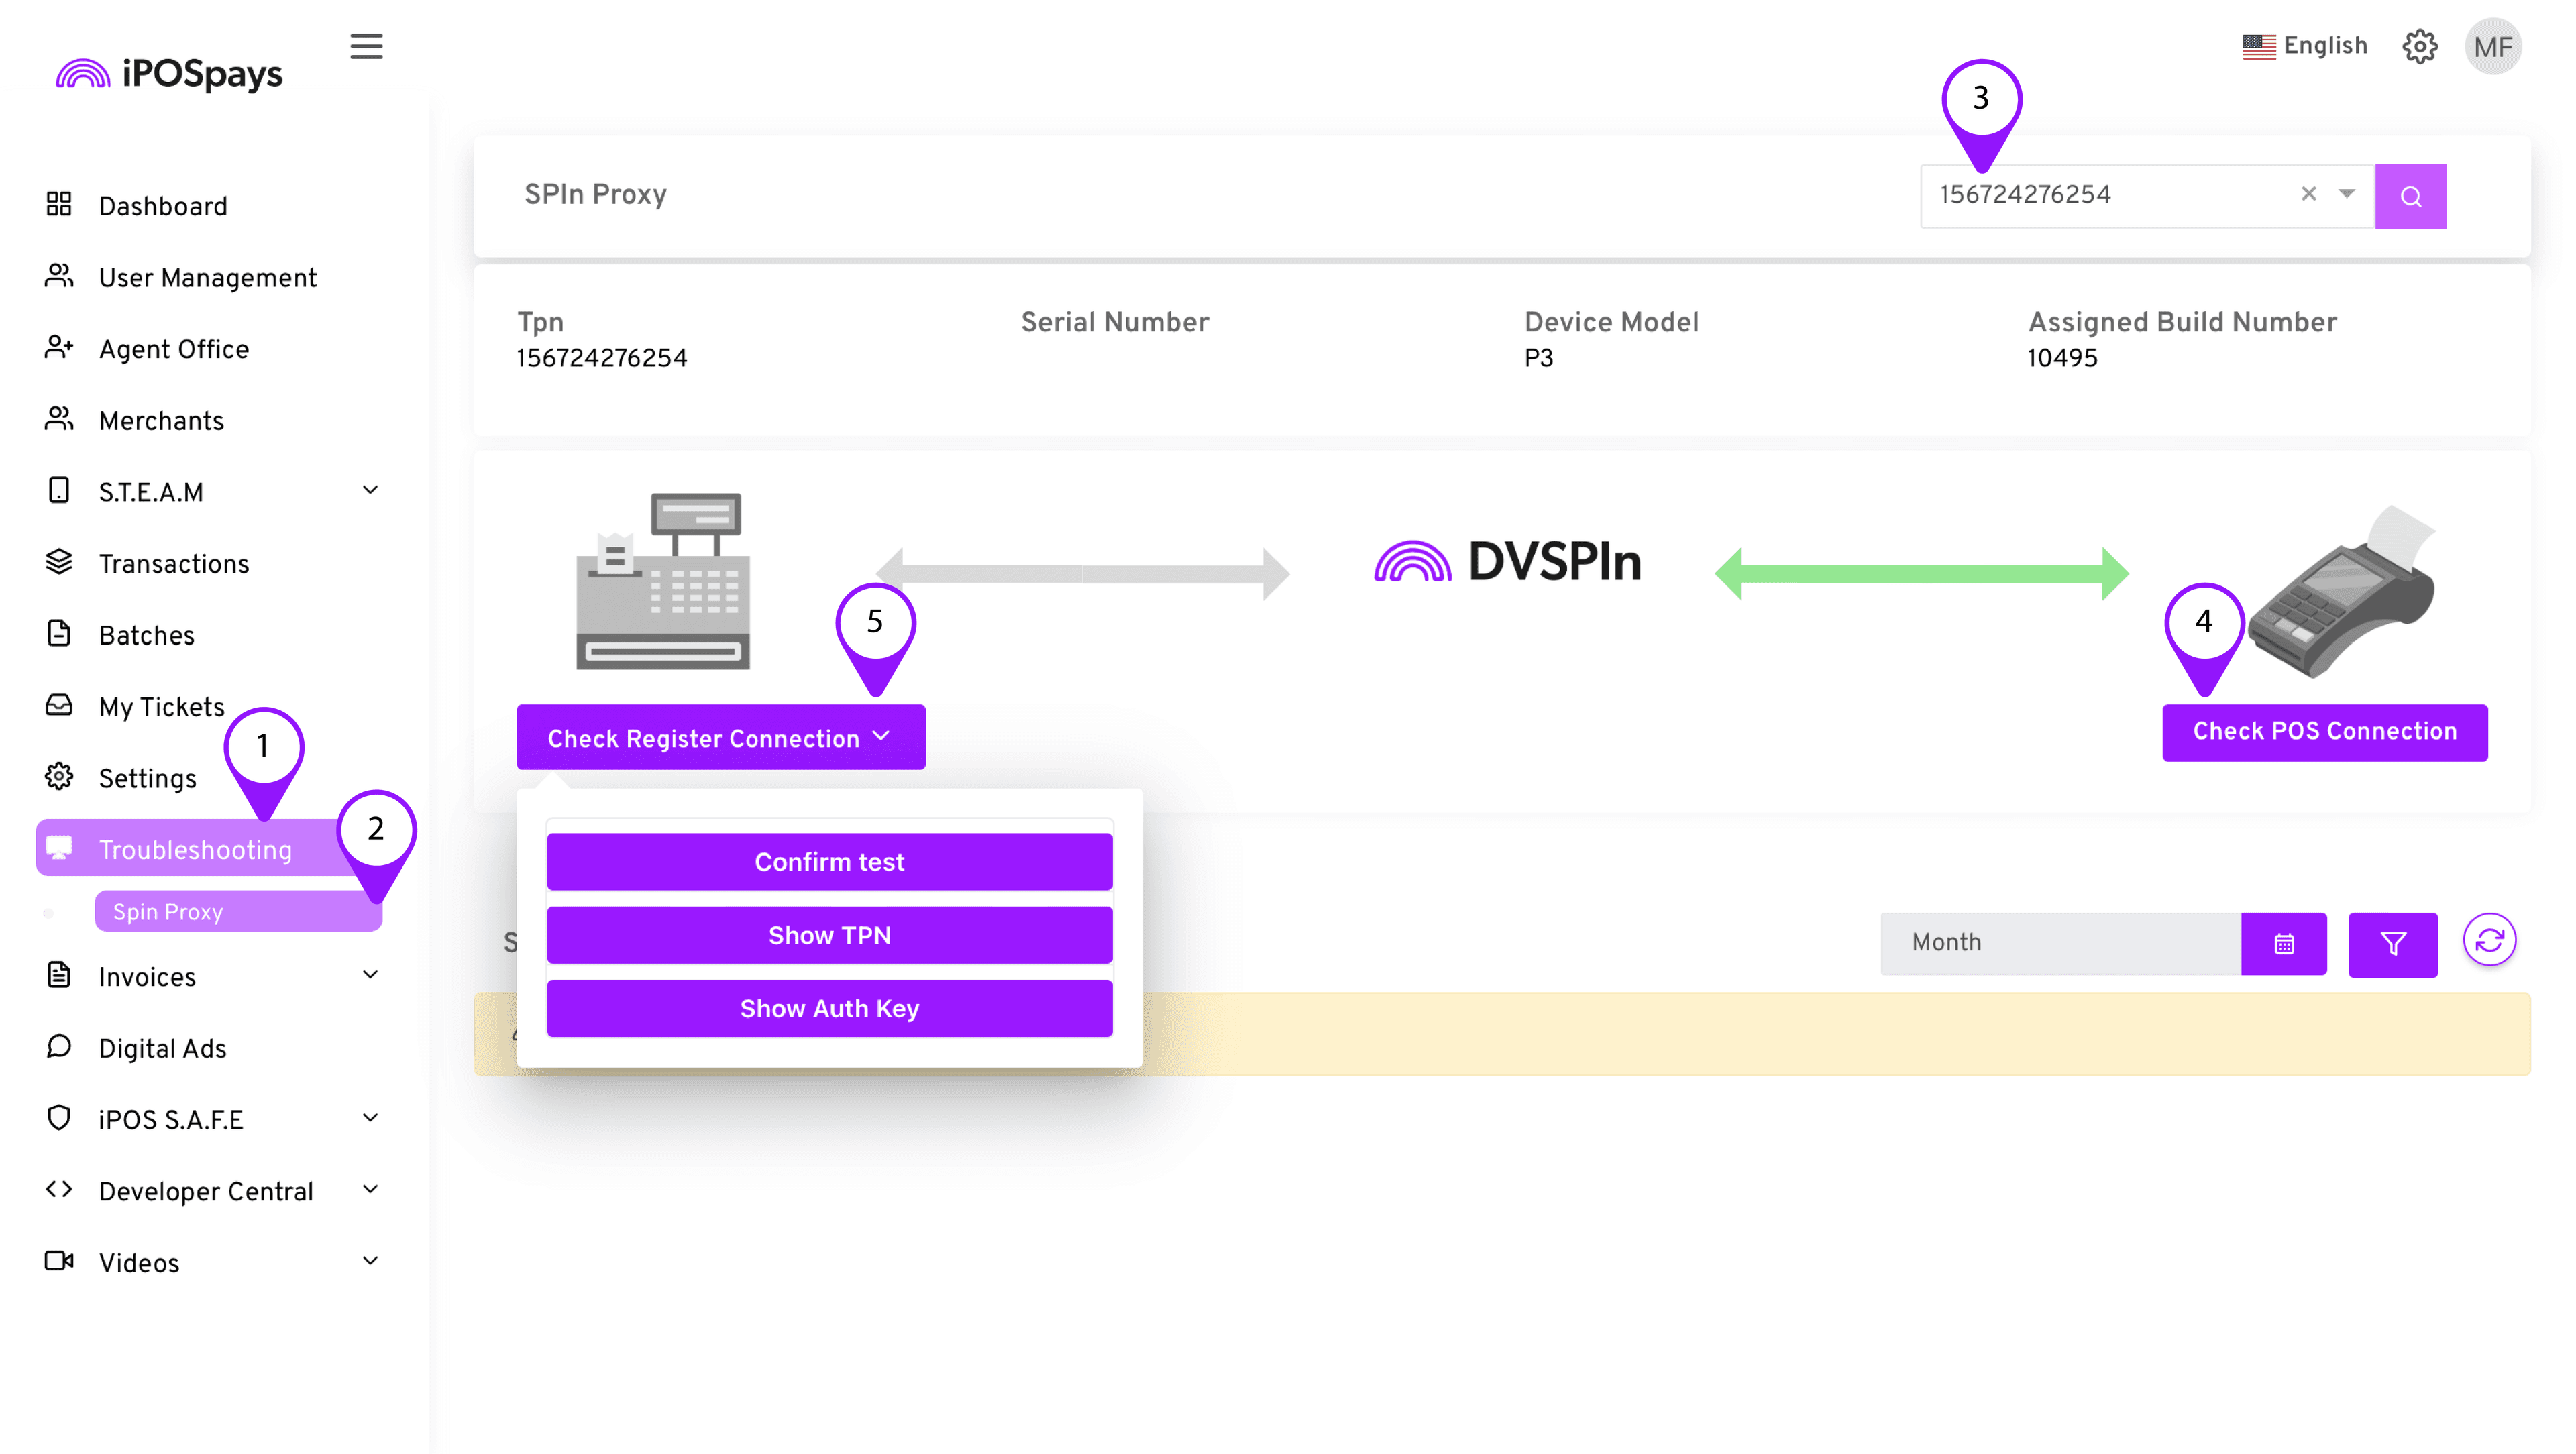Open the Batches page
Viewport: 2576px width, 1454px height.
pyautogui.click(x=147, y=635)
